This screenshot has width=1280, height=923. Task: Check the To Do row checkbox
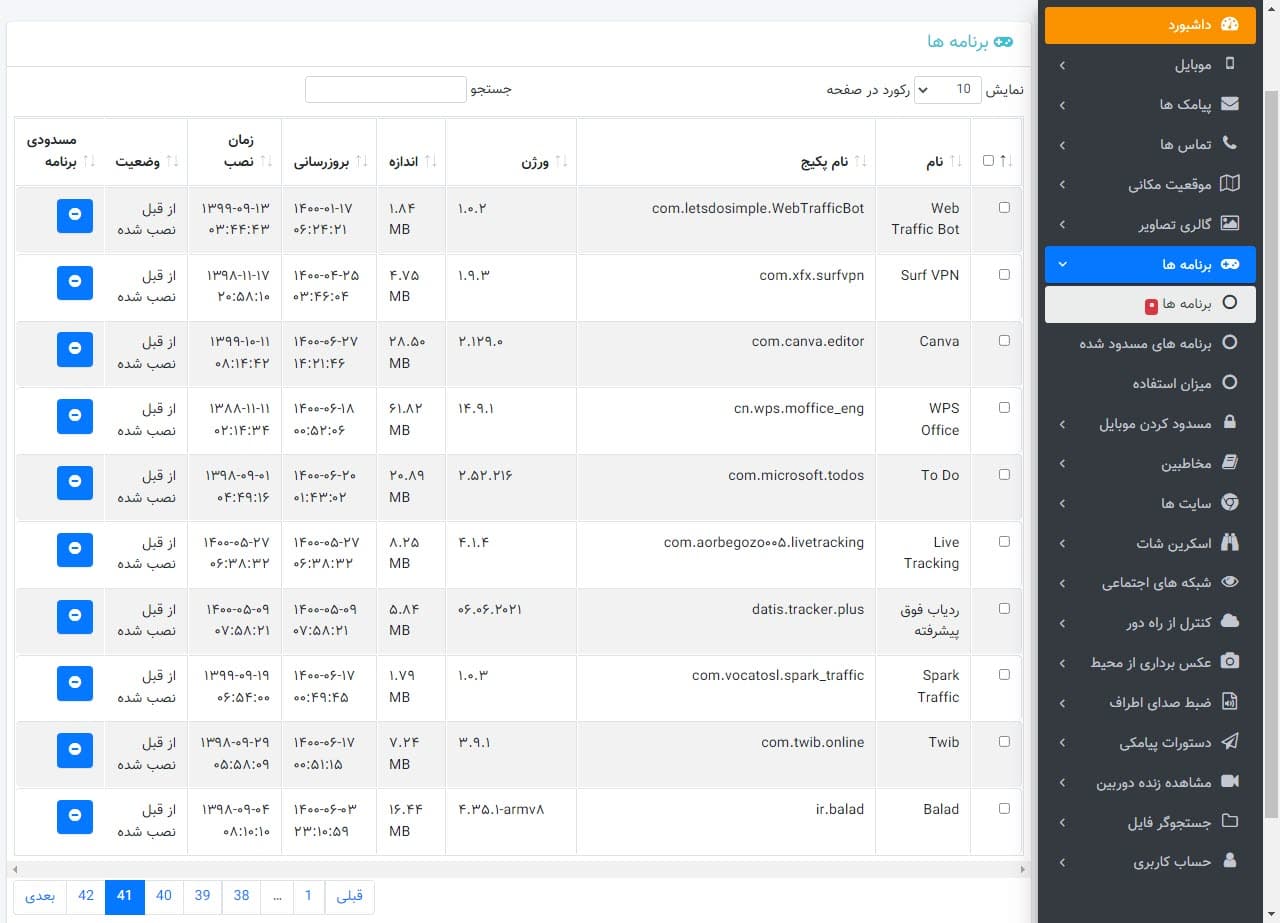tap(1004, 475)
